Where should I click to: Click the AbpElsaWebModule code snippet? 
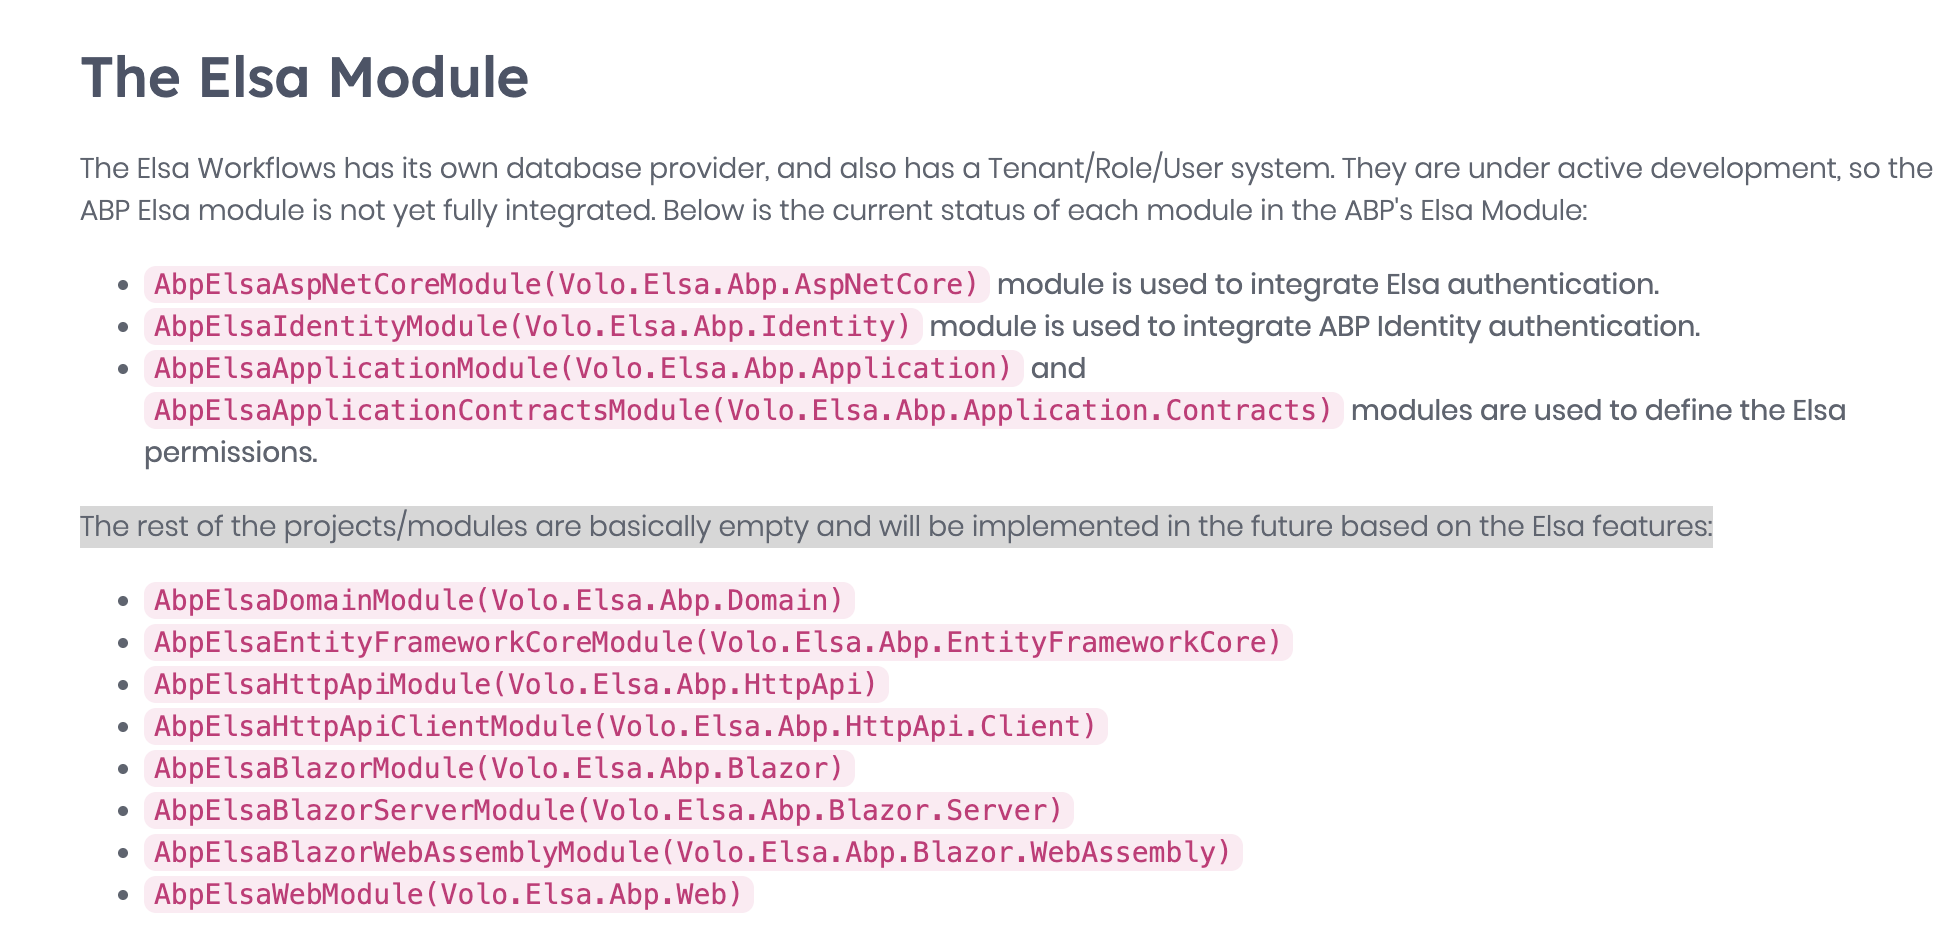point(448,895)
